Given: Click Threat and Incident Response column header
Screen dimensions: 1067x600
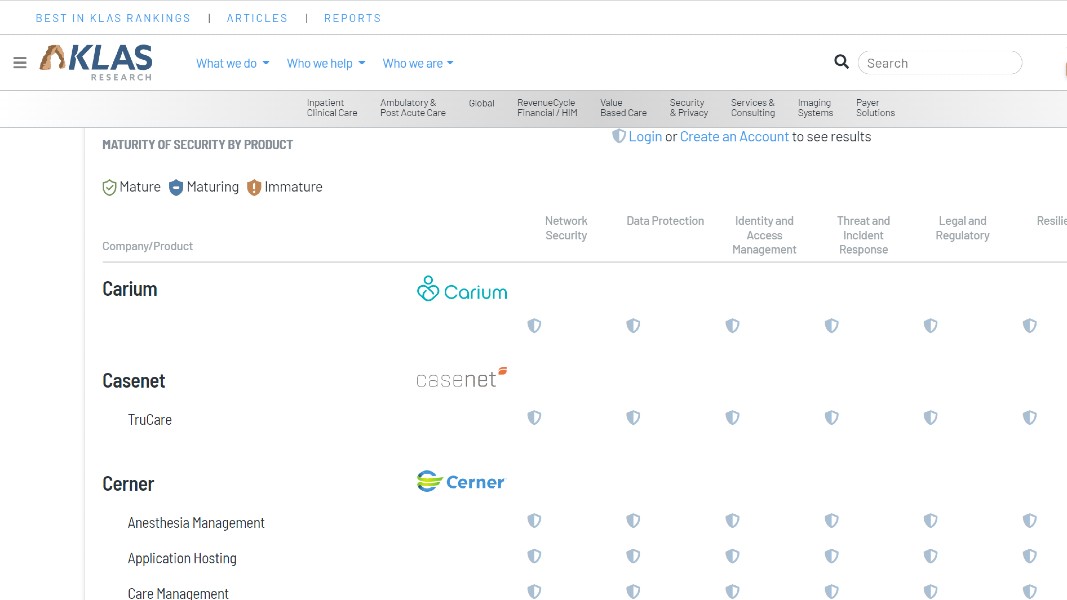Looking at the screenshot, I should point(864,235).
